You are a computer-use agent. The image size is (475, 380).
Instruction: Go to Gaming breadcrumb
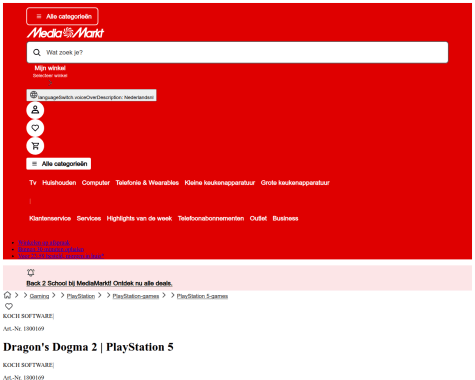coord(39,296)
